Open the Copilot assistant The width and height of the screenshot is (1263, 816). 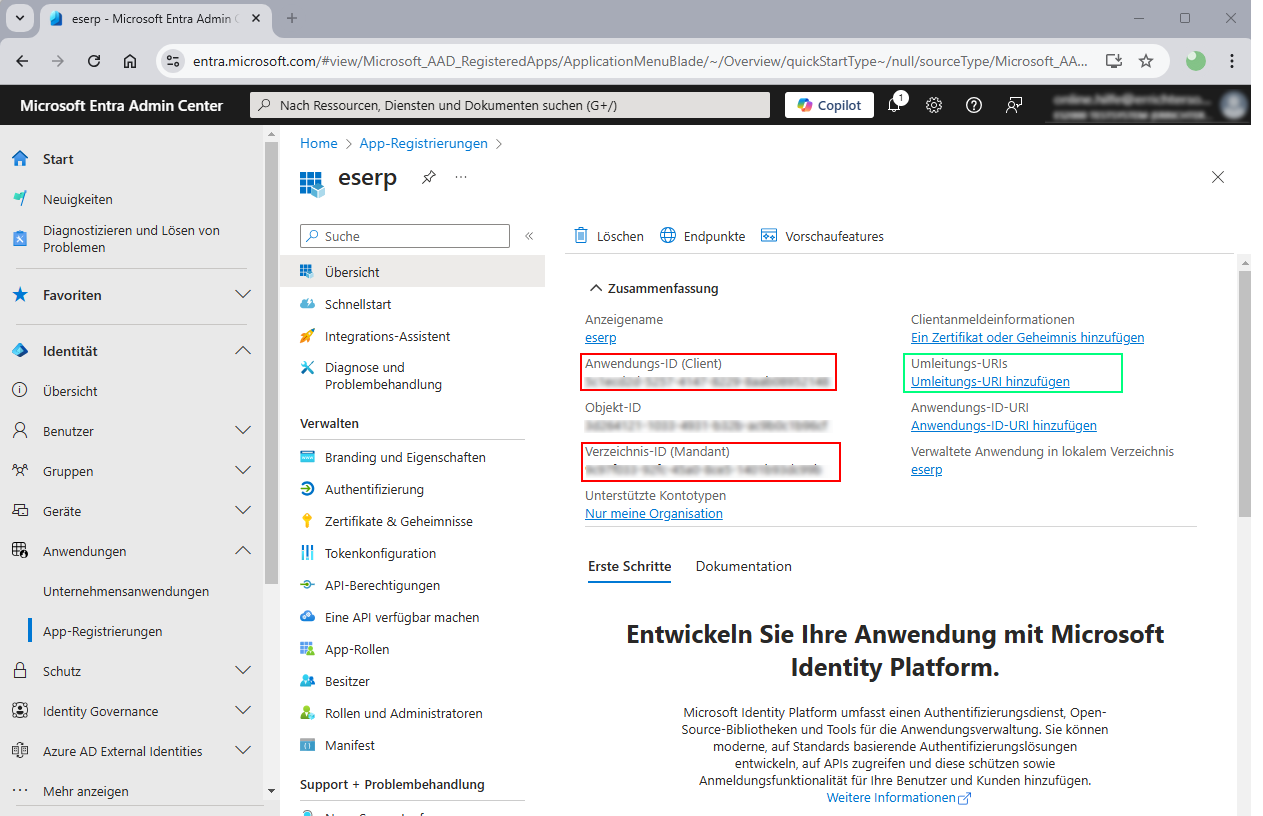(x=829, y=105)
